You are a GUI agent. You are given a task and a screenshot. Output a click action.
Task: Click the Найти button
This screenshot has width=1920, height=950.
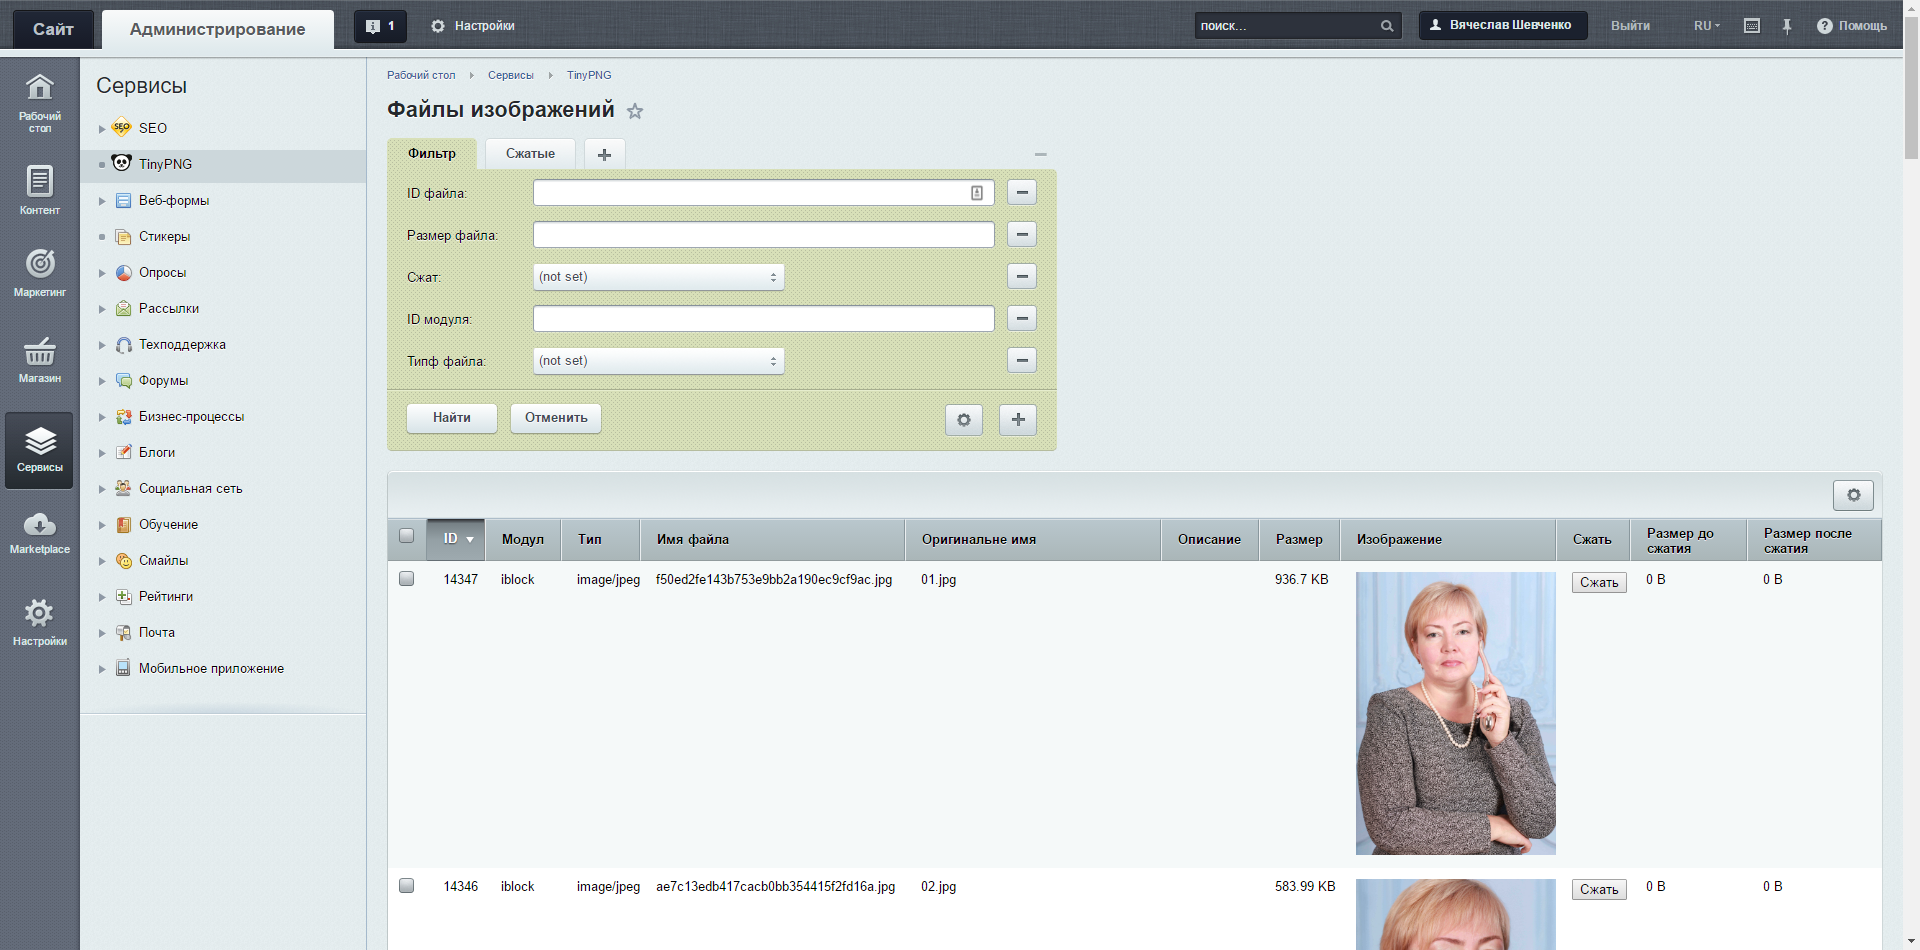452,418
